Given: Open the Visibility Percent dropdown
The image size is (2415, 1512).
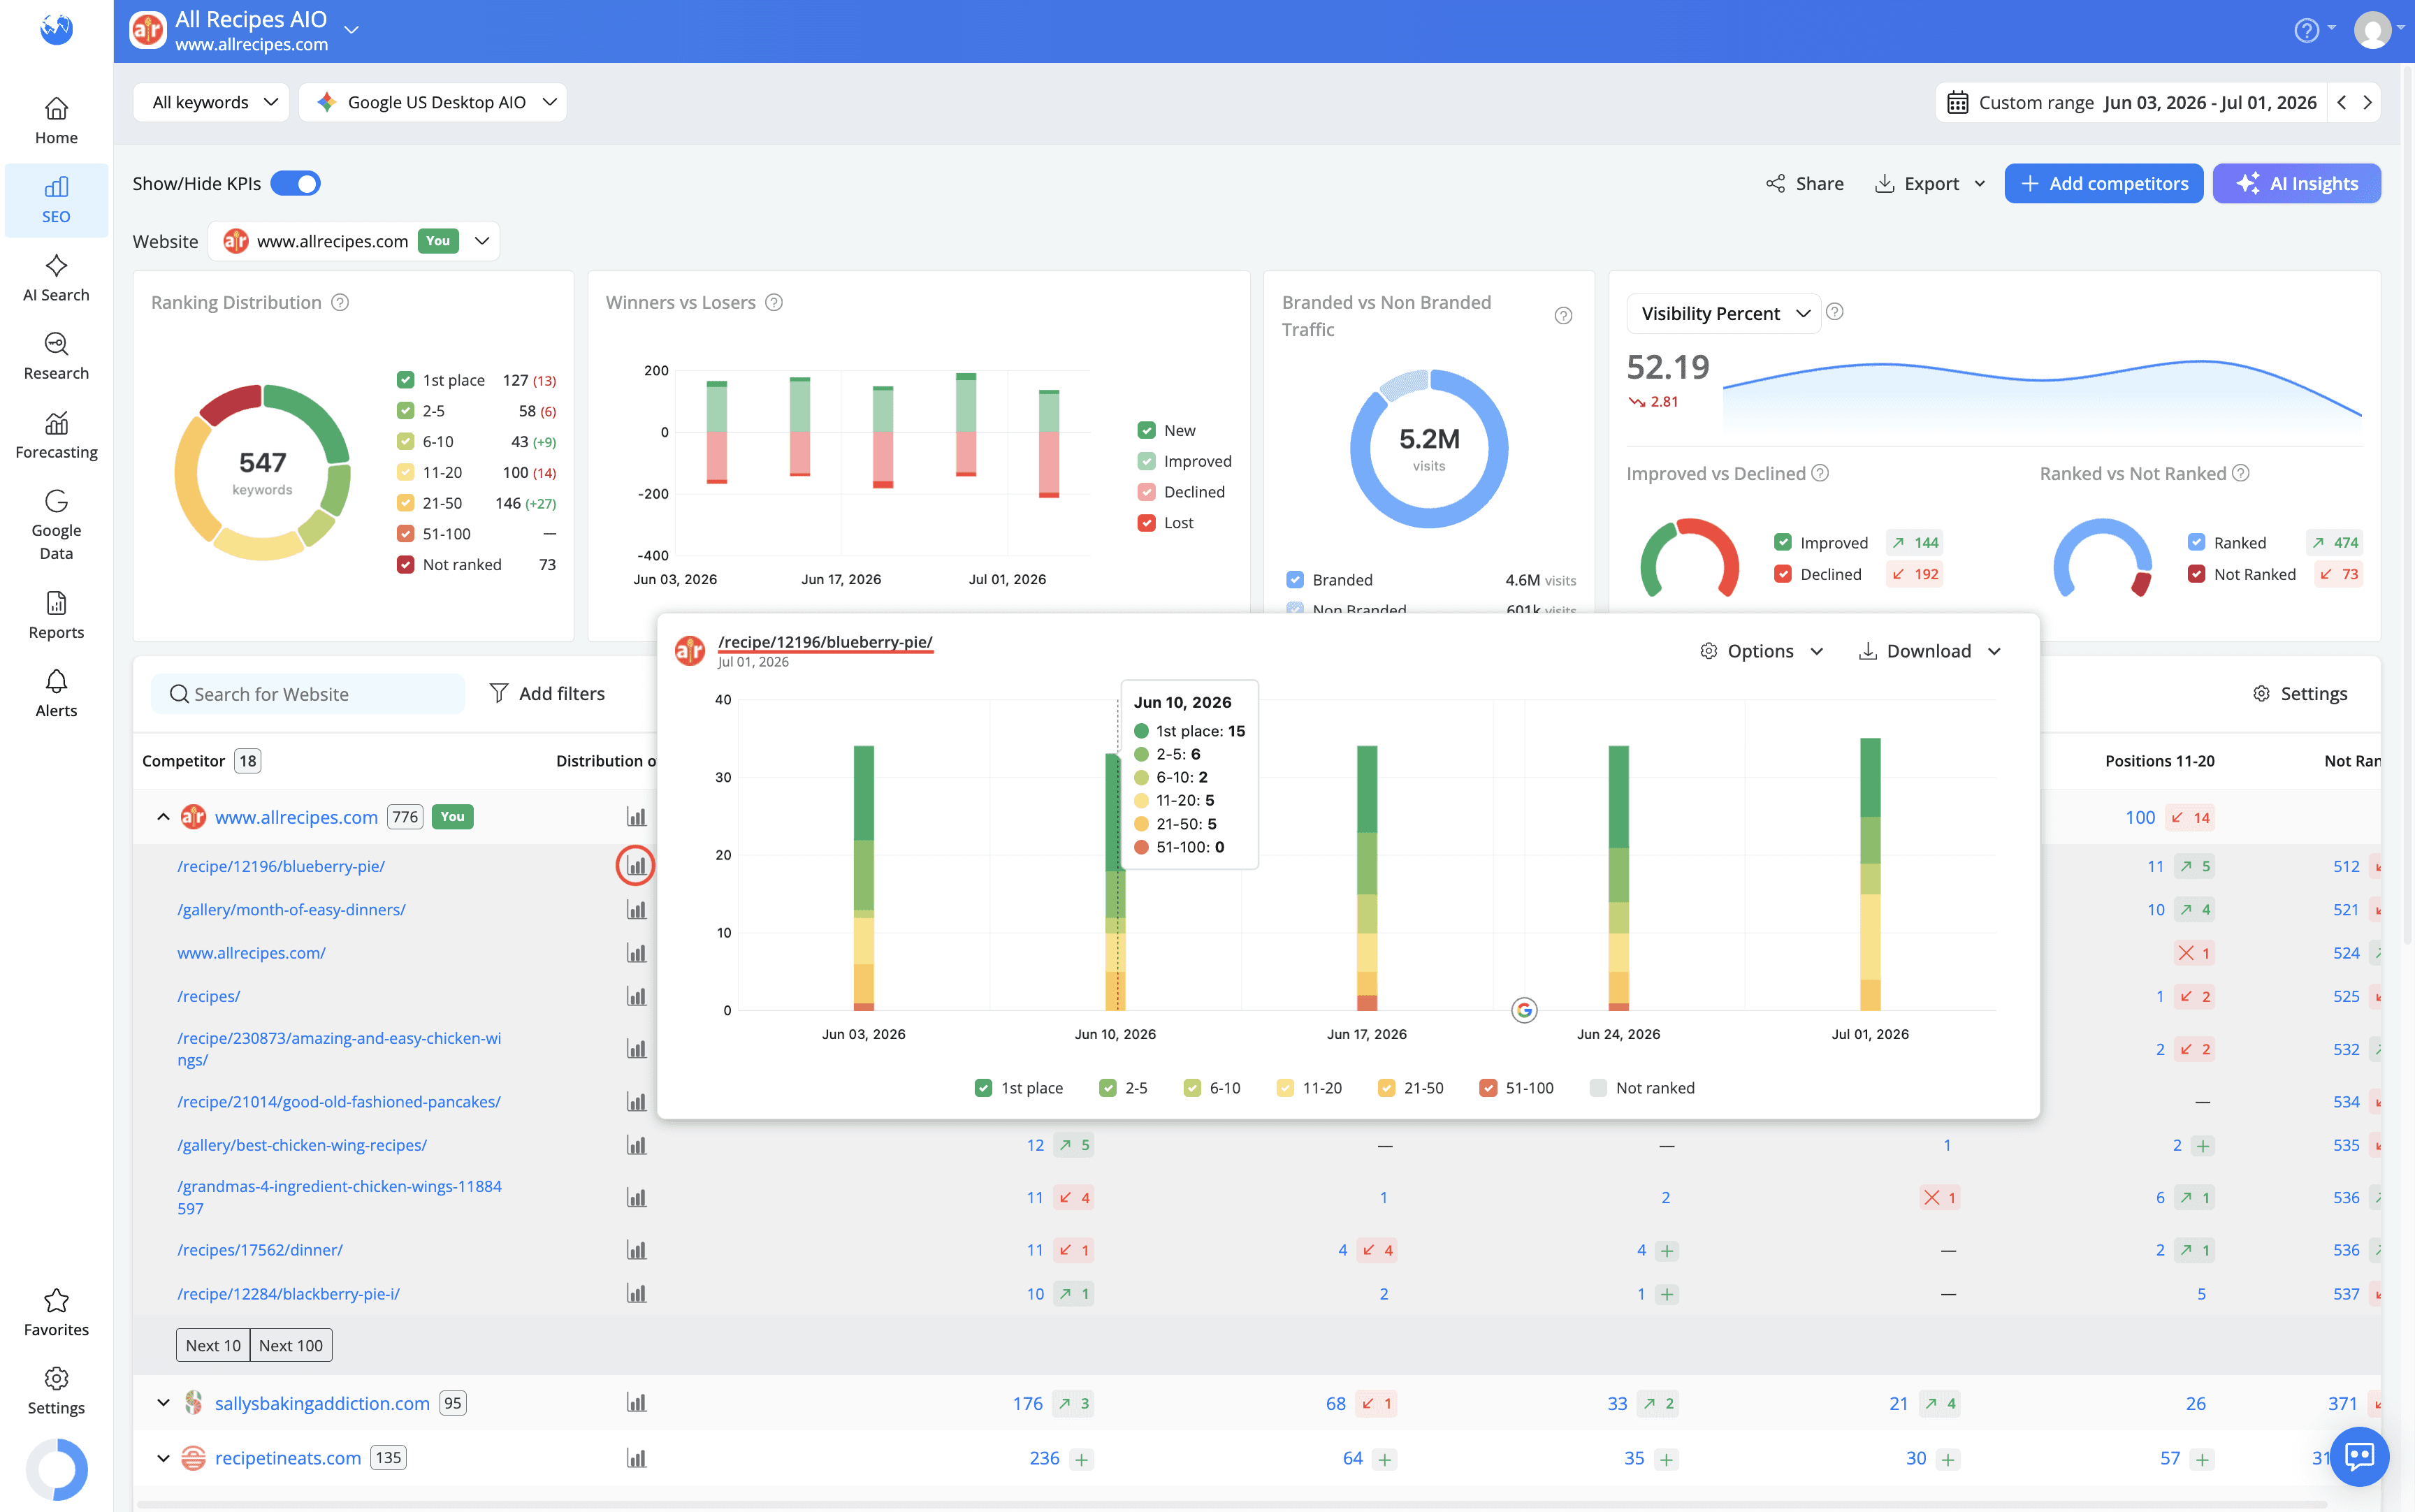Looking at the screenshot, I should pos(1724,313).
